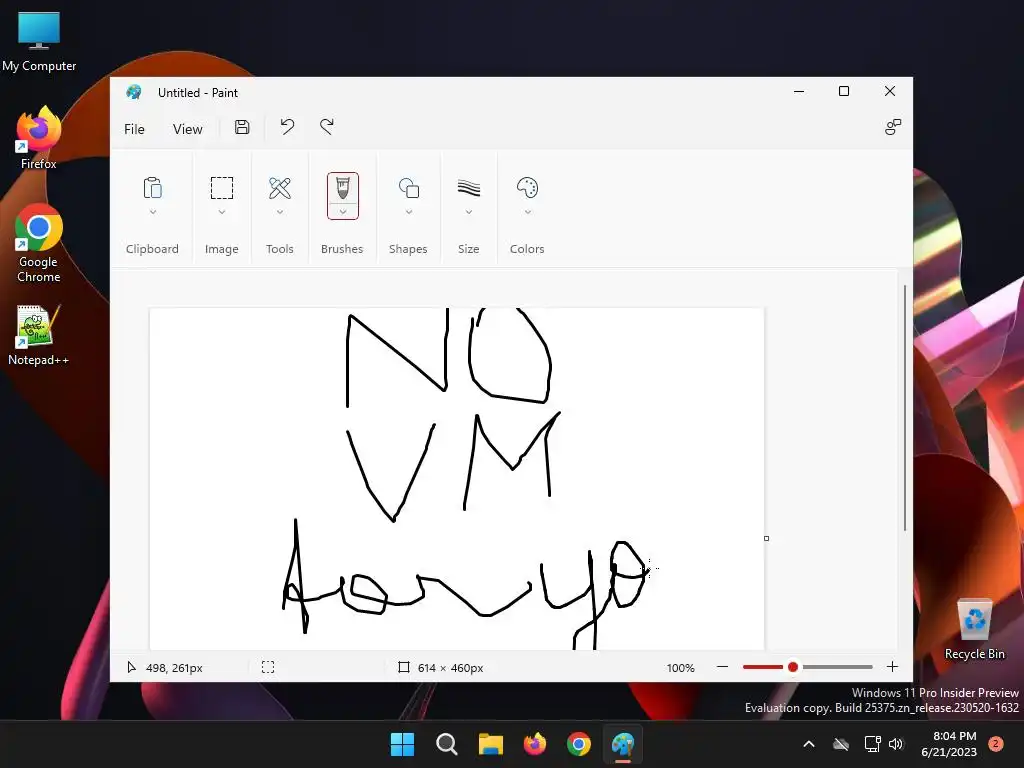This screenshot has height=768, width=1024.
Task: Open the volume control in system tray
Action: 896,744
